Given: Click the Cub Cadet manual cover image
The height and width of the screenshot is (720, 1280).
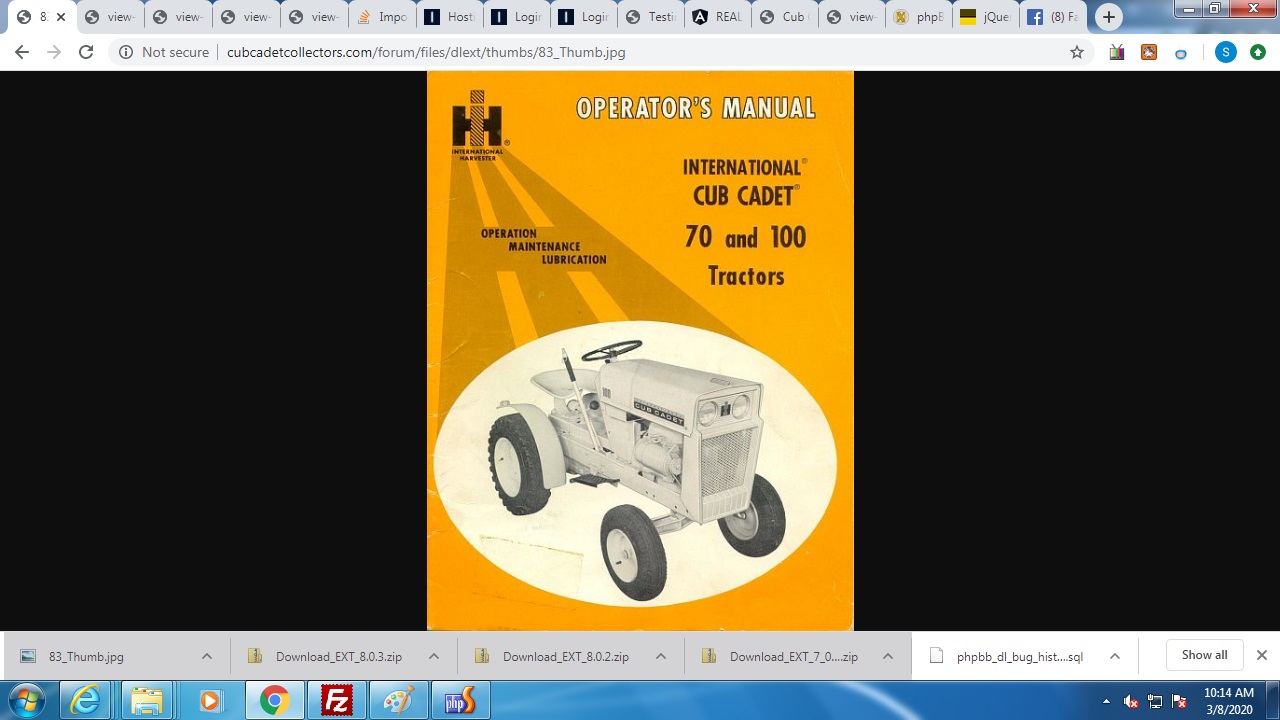Looking at the screenshot, I should click(640, 350).
